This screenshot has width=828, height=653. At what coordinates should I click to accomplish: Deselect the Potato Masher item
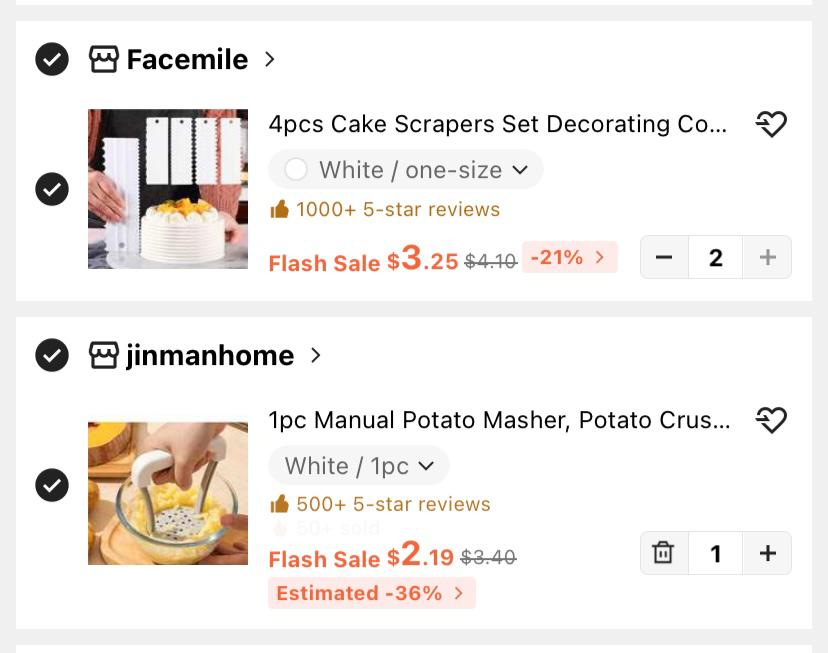[x=52, y=485]
